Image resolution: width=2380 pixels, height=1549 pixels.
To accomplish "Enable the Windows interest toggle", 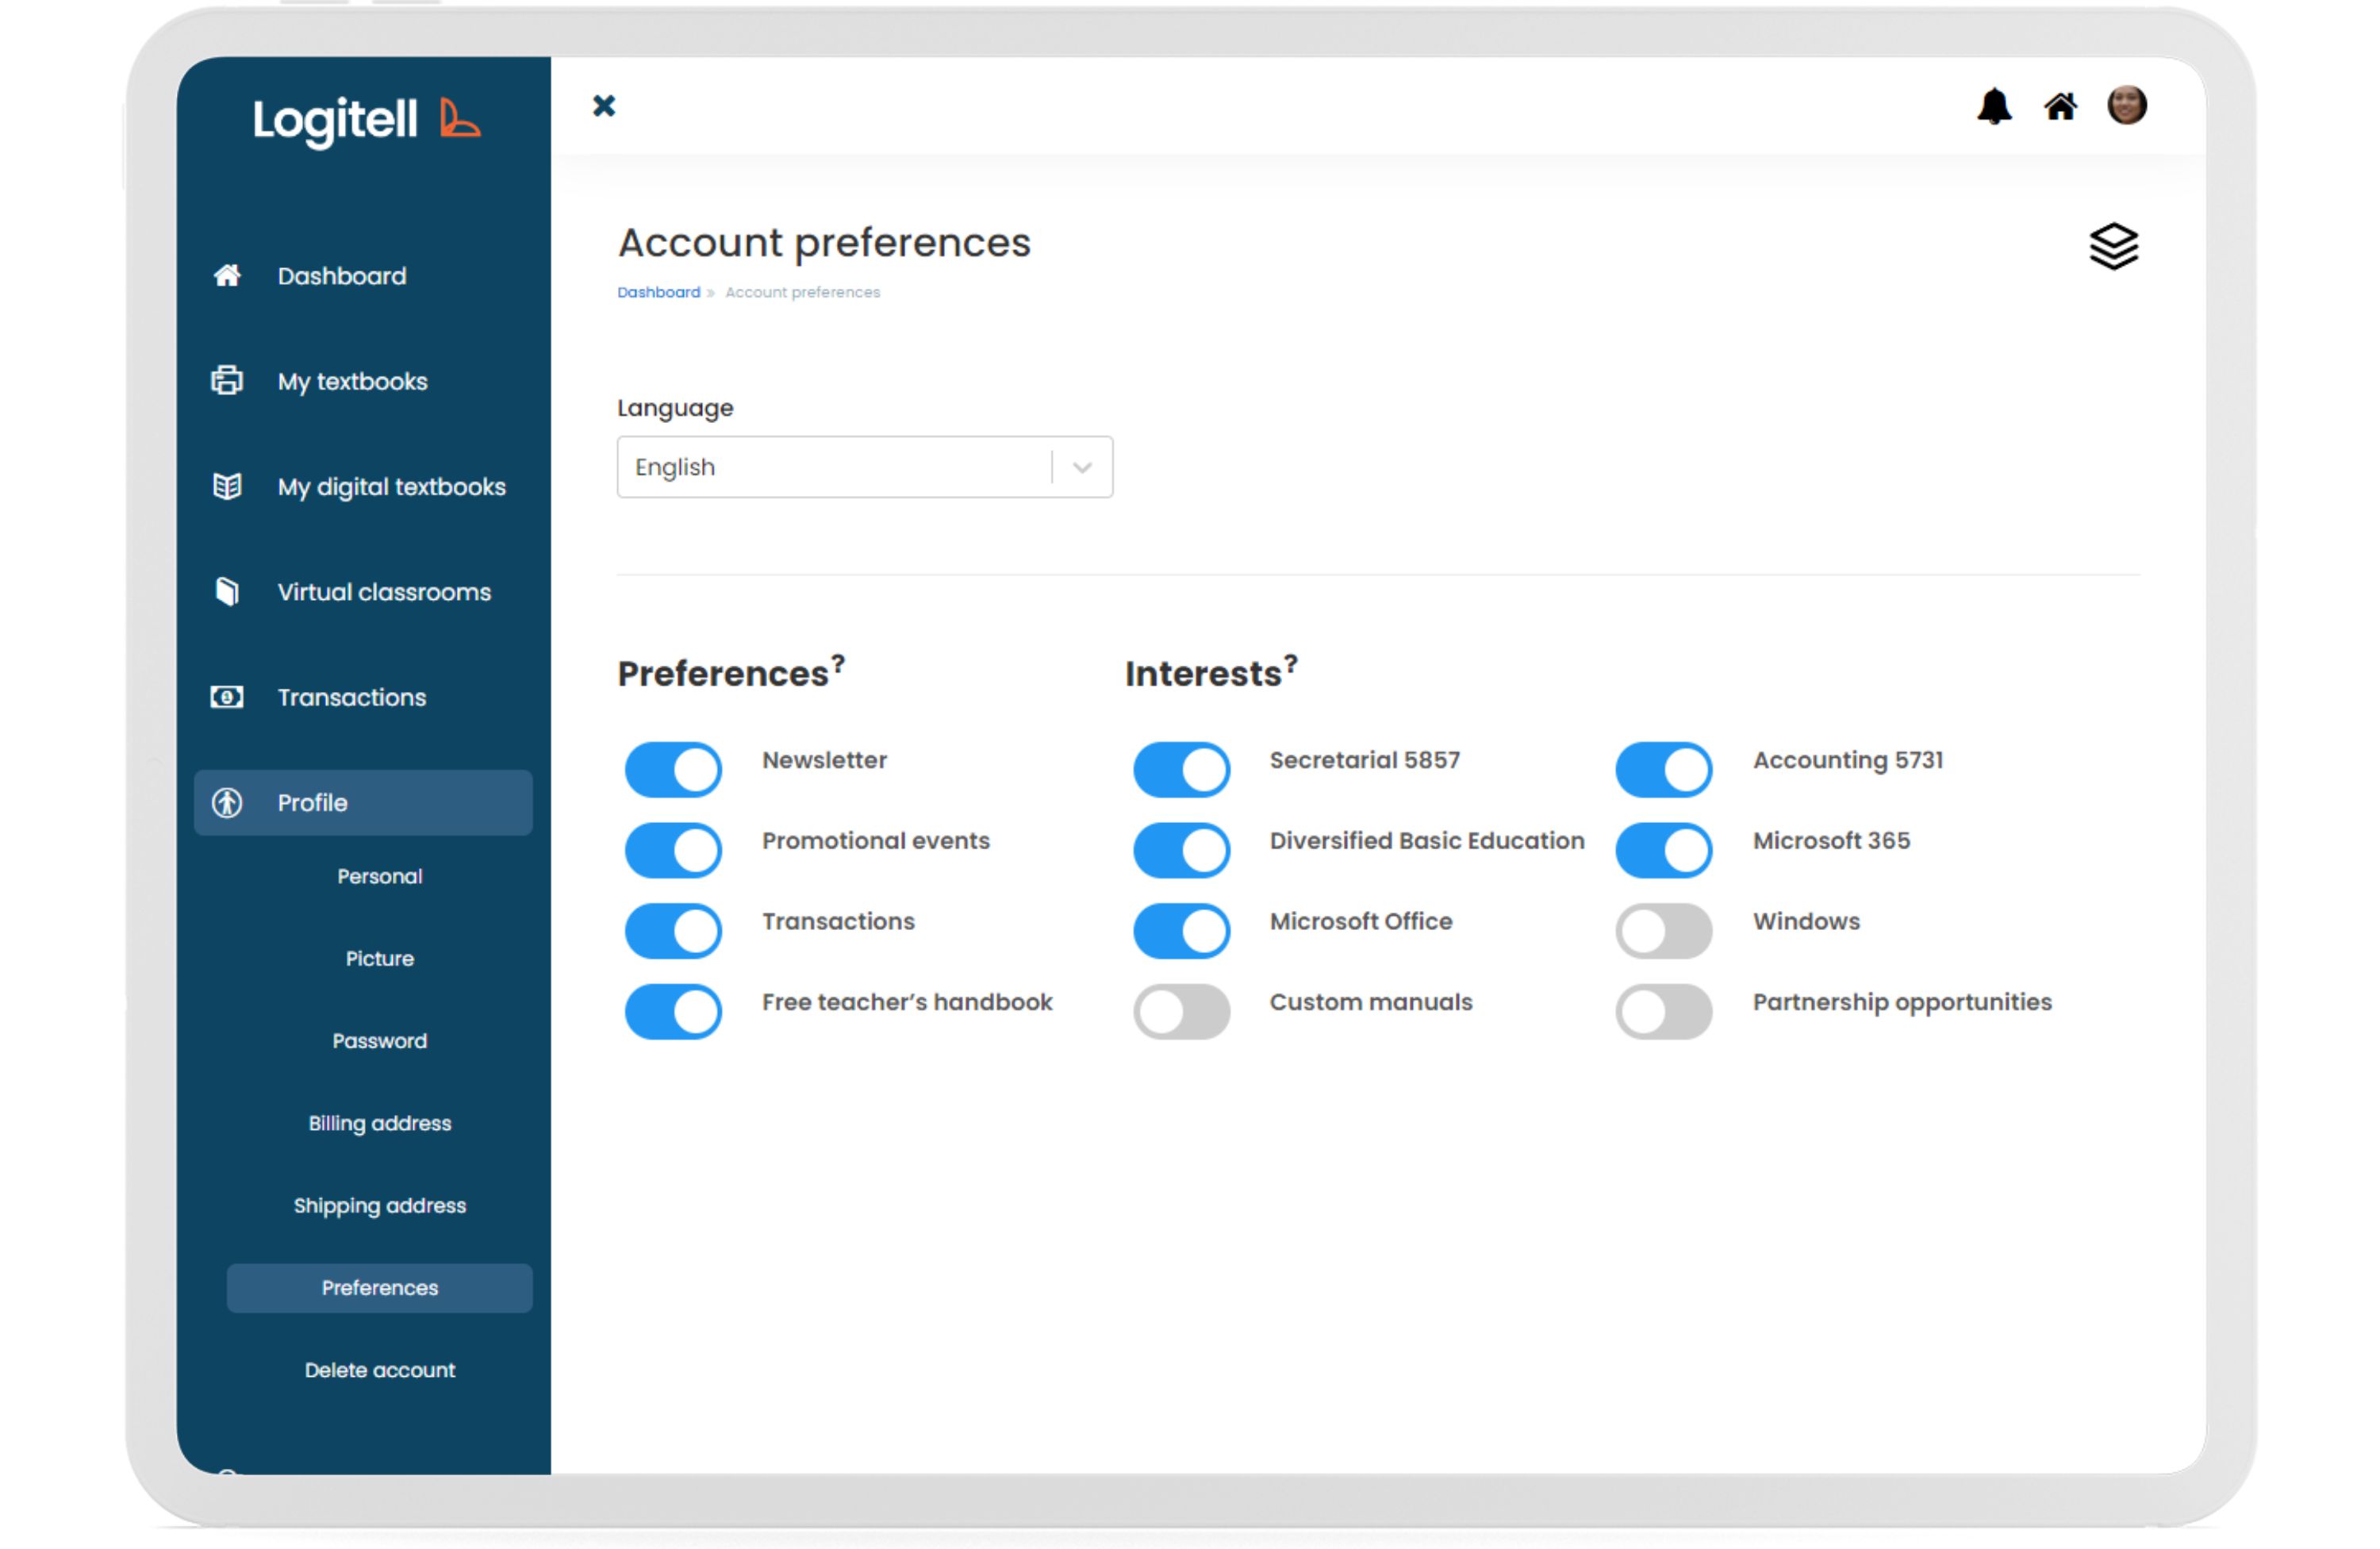I will 1662,930.
